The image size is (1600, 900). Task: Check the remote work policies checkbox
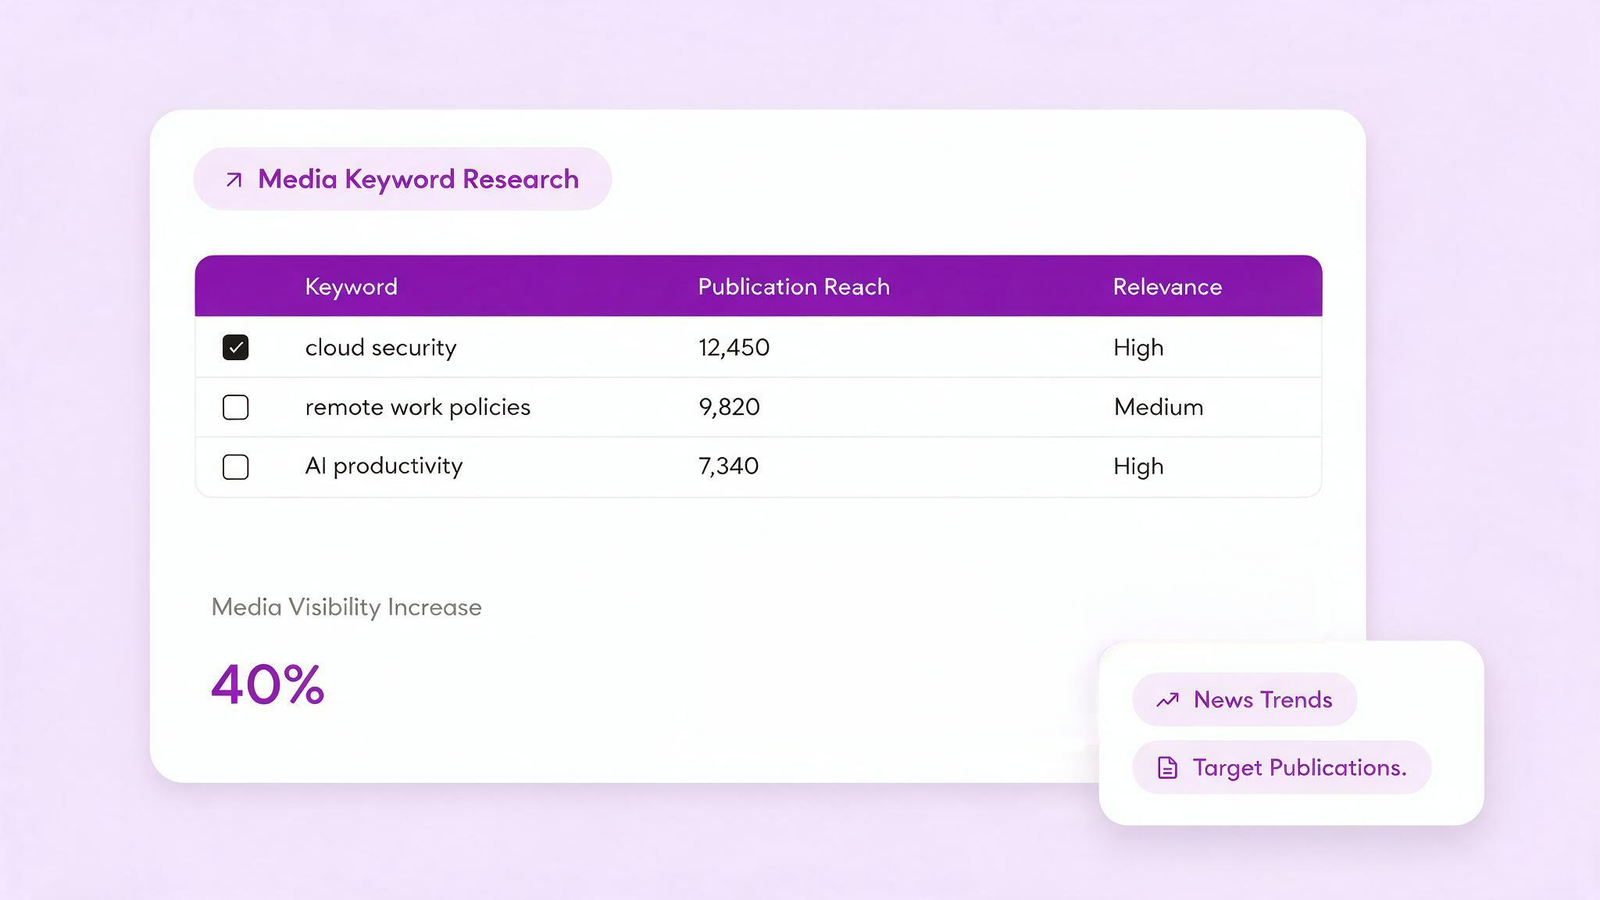[236, 407]
